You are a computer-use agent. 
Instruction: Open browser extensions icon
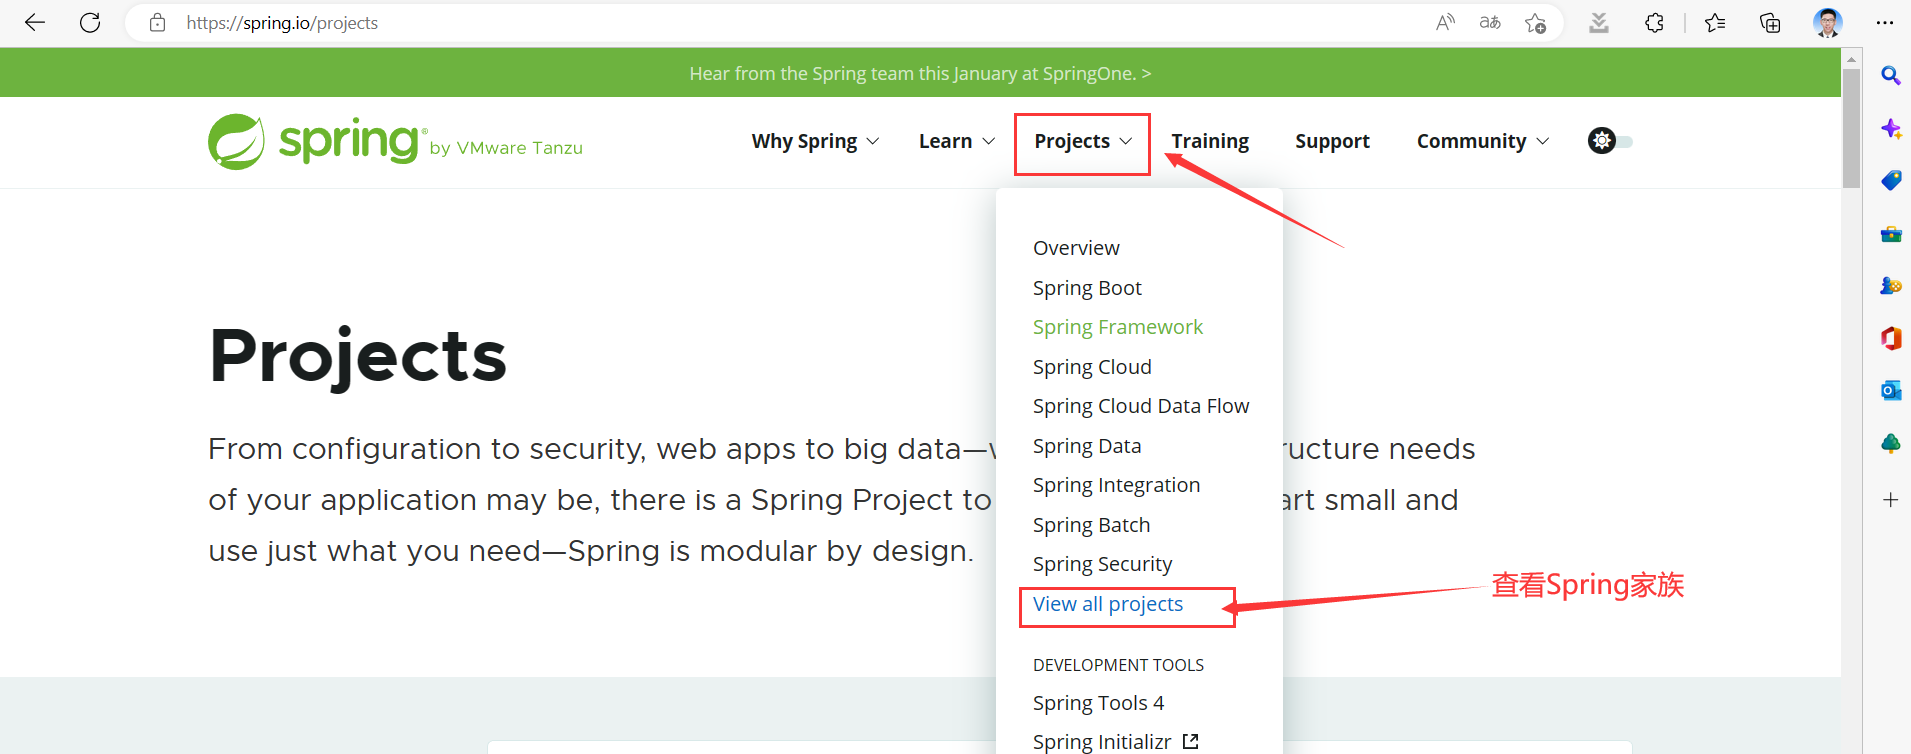coord(1655,22)
